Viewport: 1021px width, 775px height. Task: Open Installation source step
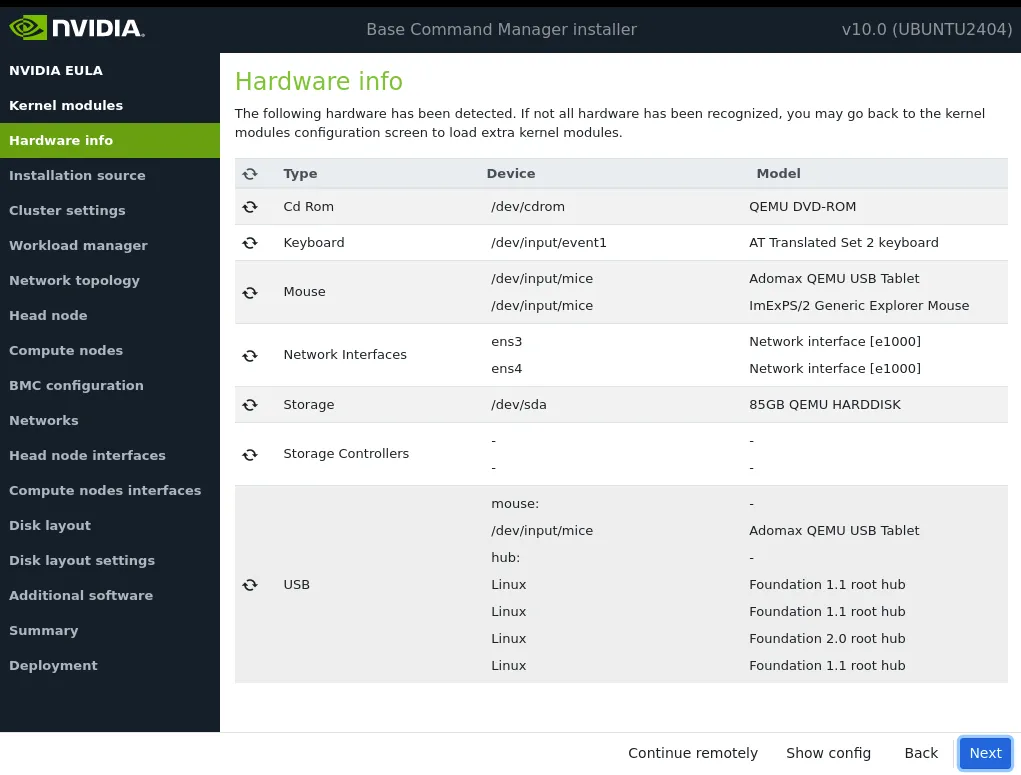[110, 176]
